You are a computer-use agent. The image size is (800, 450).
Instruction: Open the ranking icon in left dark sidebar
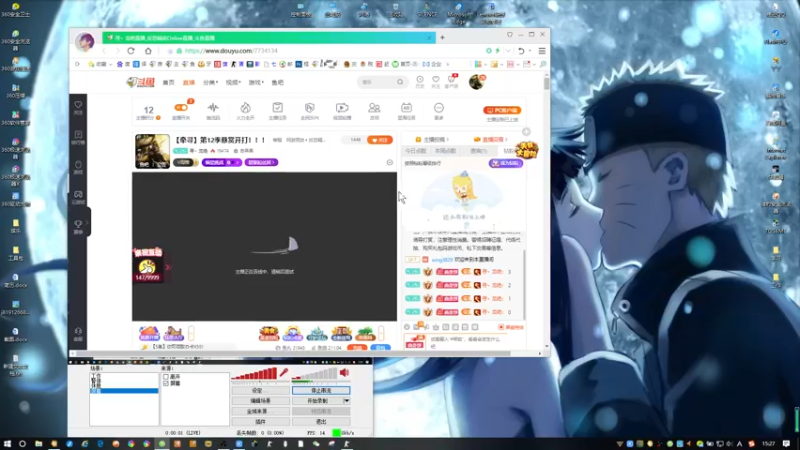pos(78,135)
